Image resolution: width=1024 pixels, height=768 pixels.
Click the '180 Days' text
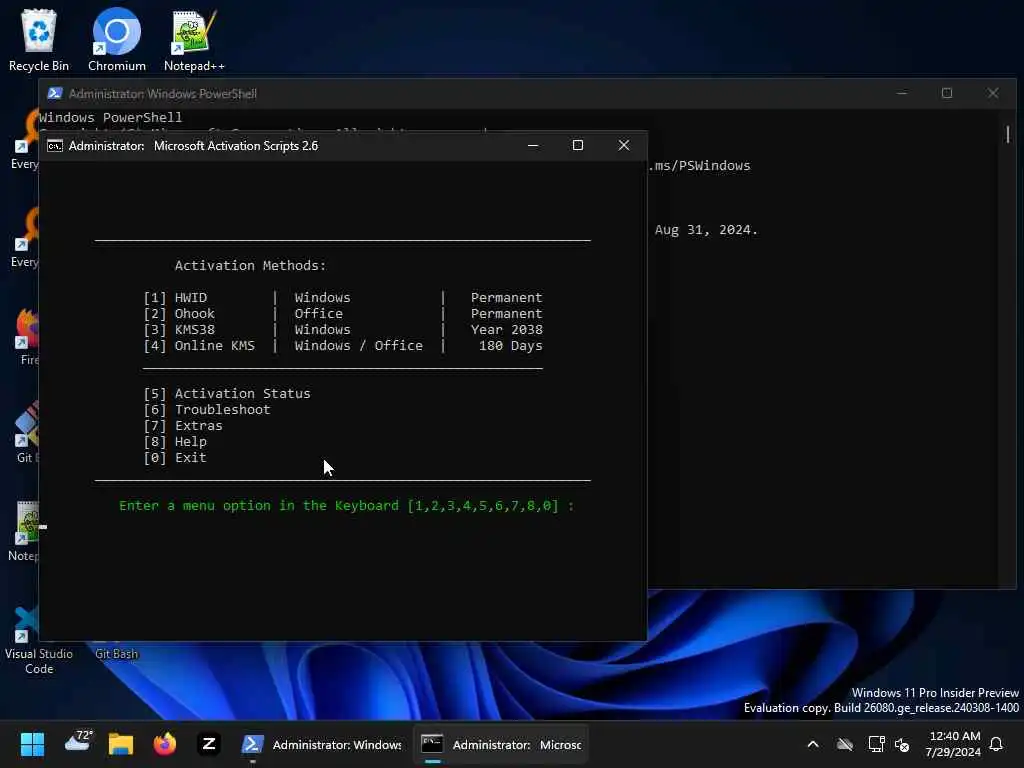(x=511, y=345)
